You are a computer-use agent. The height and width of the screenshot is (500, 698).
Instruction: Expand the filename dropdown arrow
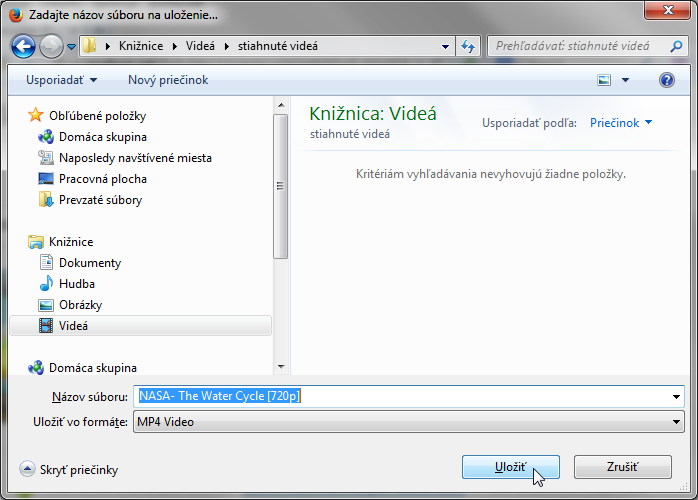(x=676, y=396)
